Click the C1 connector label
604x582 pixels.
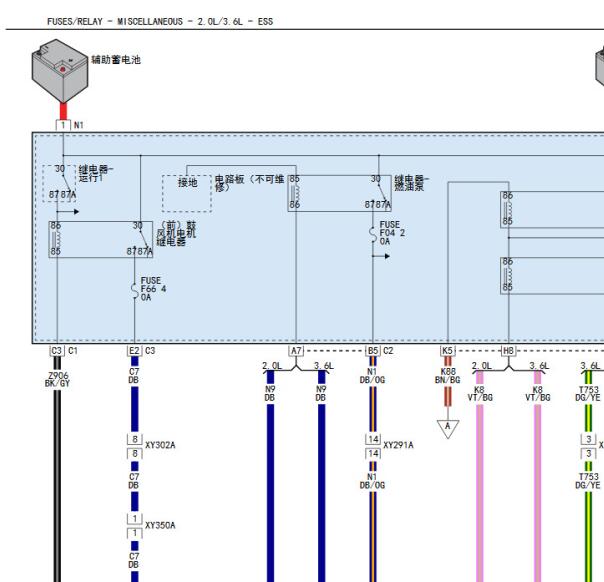[x=73, y=351]
